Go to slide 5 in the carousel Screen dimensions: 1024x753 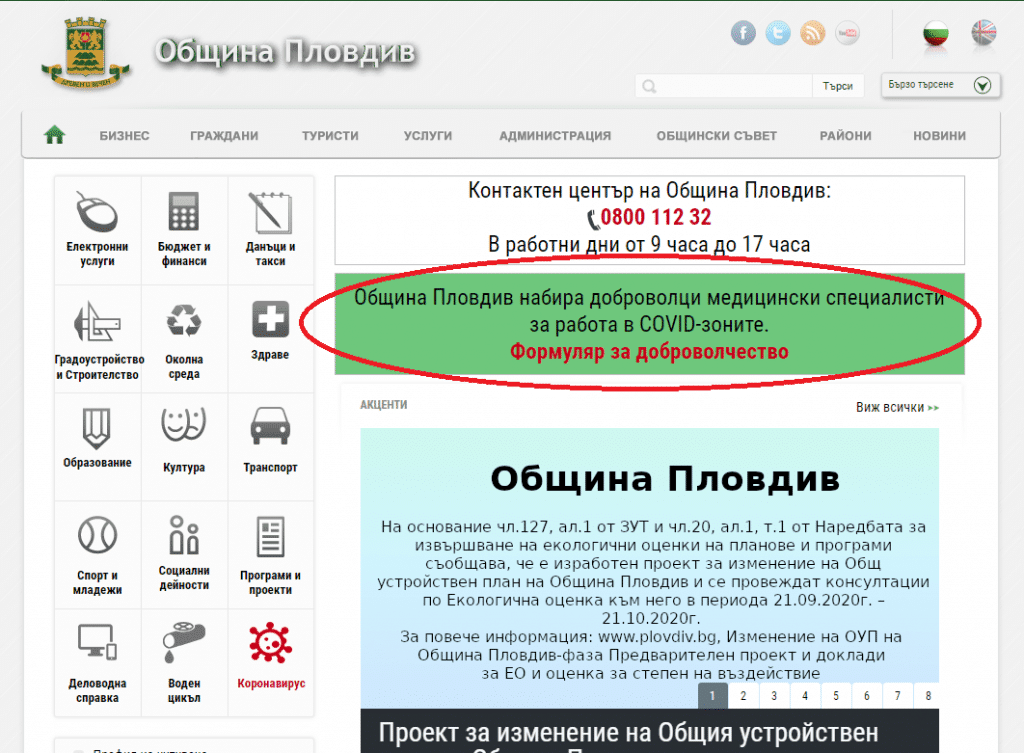click(834, 696)
